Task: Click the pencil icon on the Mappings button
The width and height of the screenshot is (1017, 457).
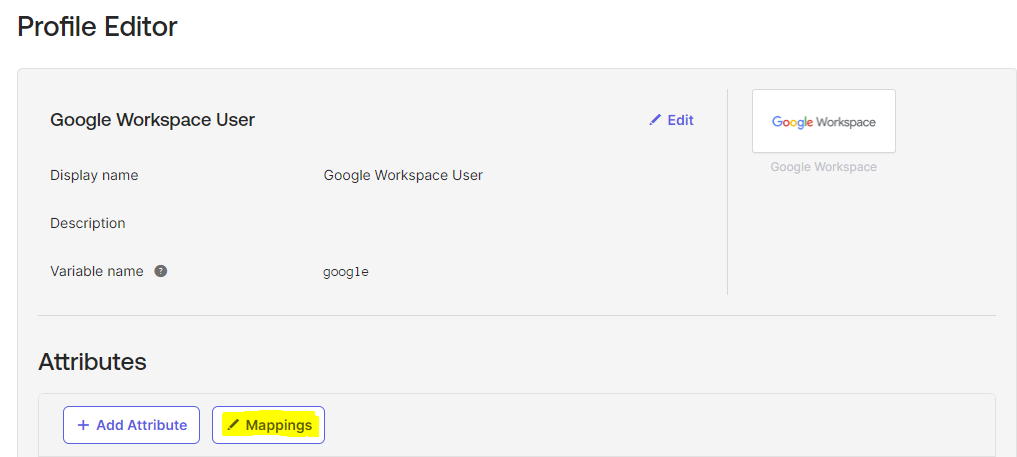Action: click(x=233, y=425)
